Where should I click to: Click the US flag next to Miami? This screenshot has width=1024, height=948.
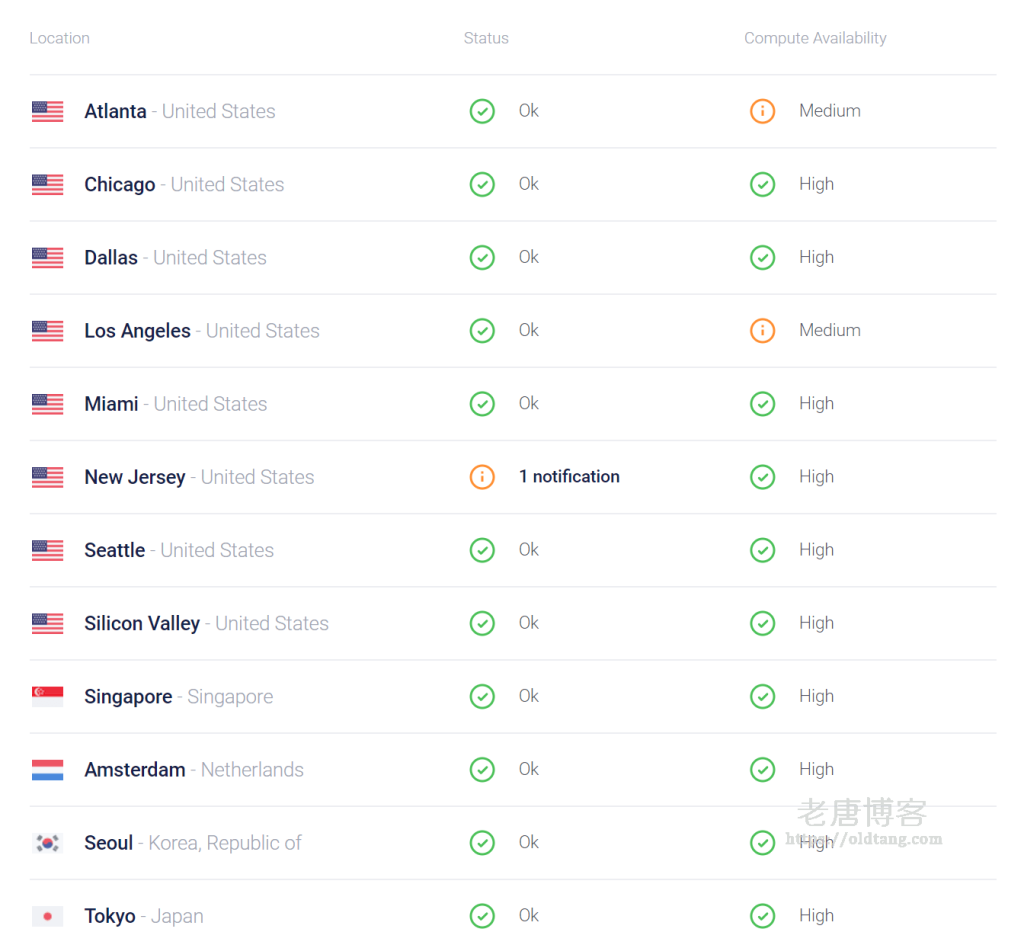click(48, 404)
